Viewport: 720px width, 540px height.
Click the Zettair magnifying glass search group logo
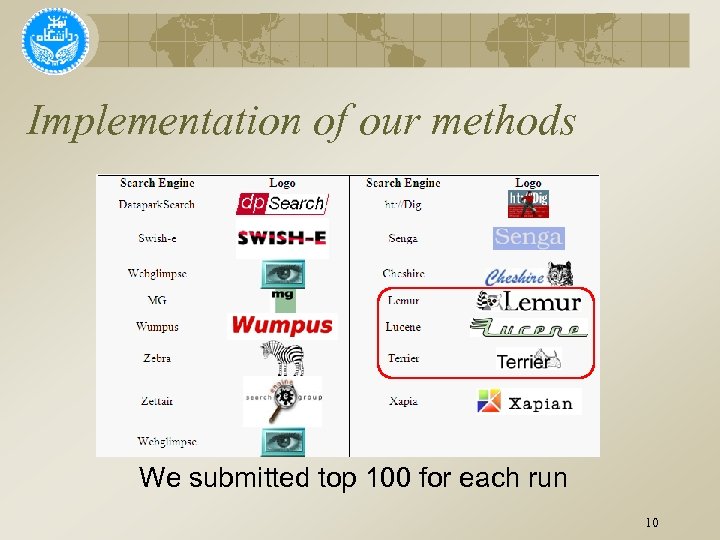pos(283,401)
